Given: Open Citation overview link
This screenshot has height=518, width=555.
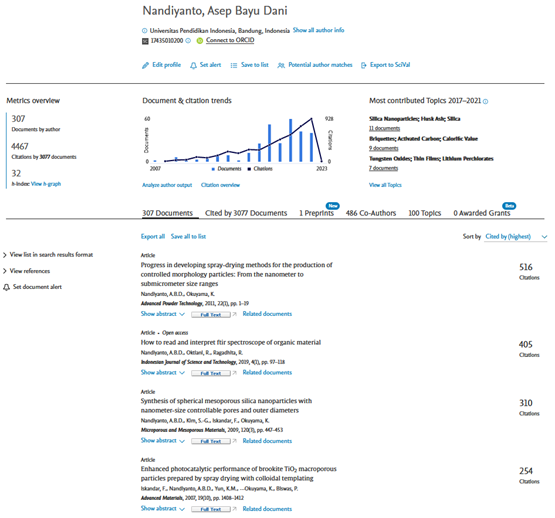Looking at the screenshot, I should pyautogui.click(x=220, y=185).
